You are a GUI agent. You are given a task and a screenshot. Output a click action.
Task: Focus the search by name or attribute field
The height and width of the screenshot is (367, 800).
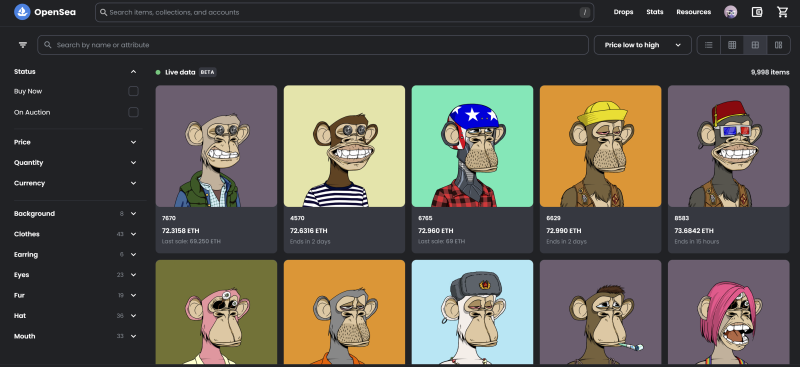click(x=313, y=45)
